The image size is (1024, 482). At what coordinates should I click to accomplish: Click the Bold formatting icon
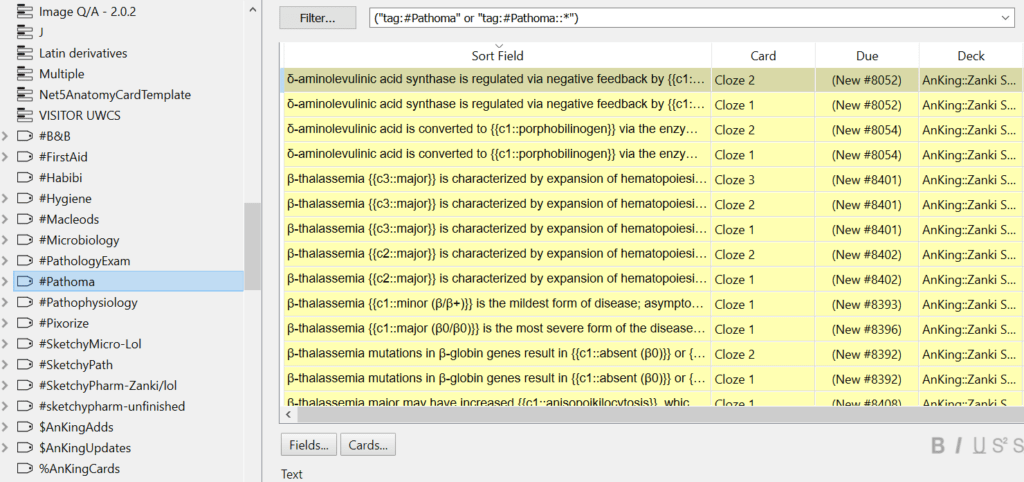(x=938, y=446)
